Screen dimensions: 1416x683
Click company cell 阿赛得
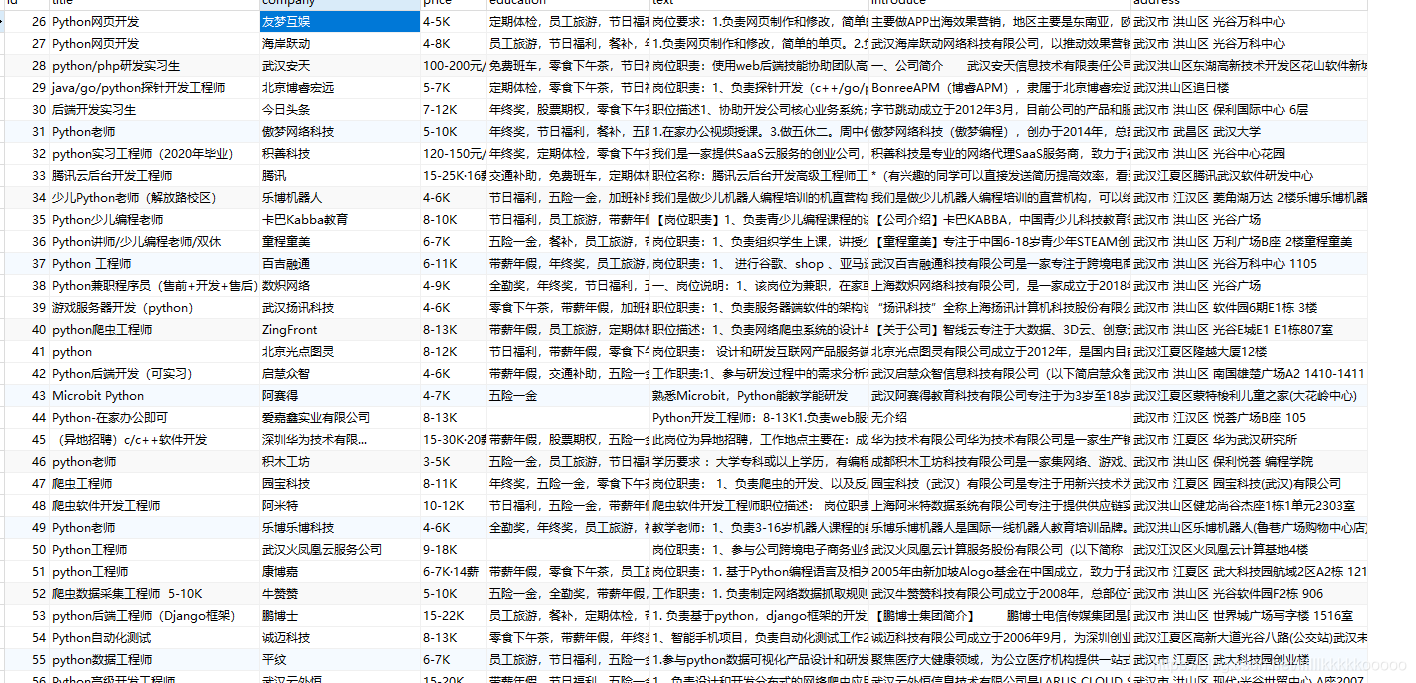[339, 395]
